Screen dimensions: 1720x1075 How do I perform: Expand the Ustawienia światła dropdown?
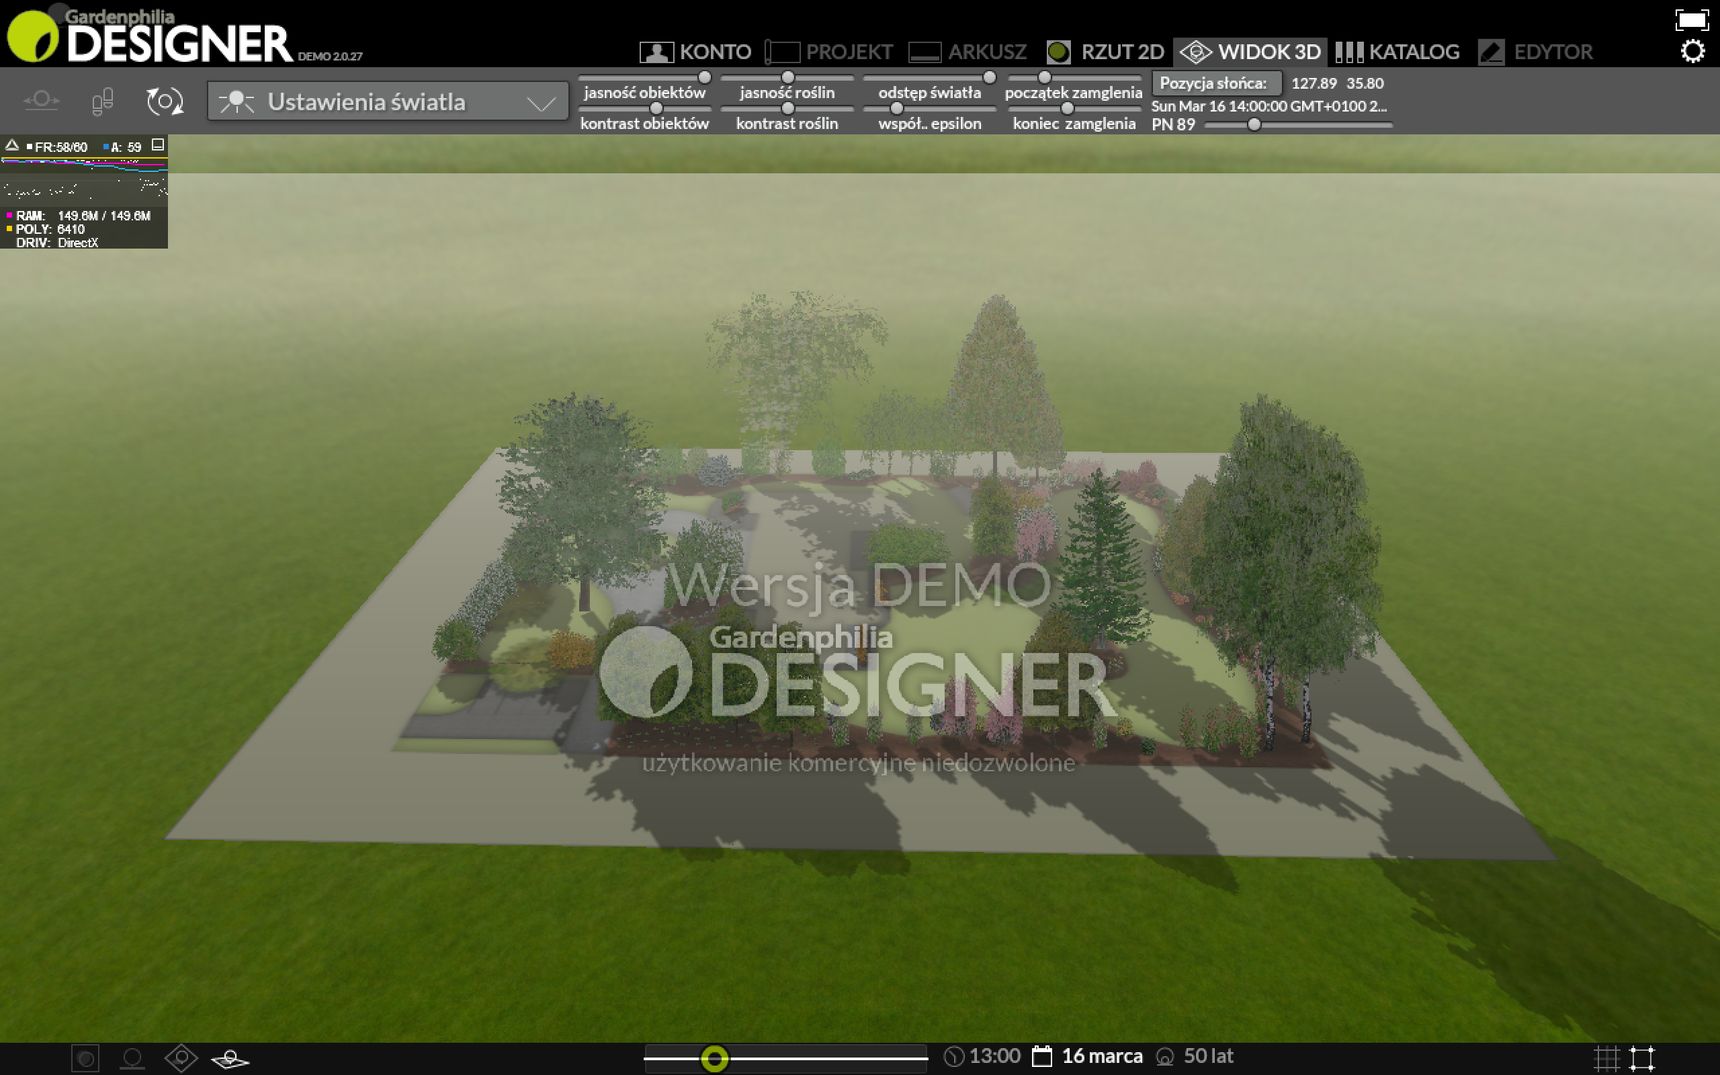[388, 101]
